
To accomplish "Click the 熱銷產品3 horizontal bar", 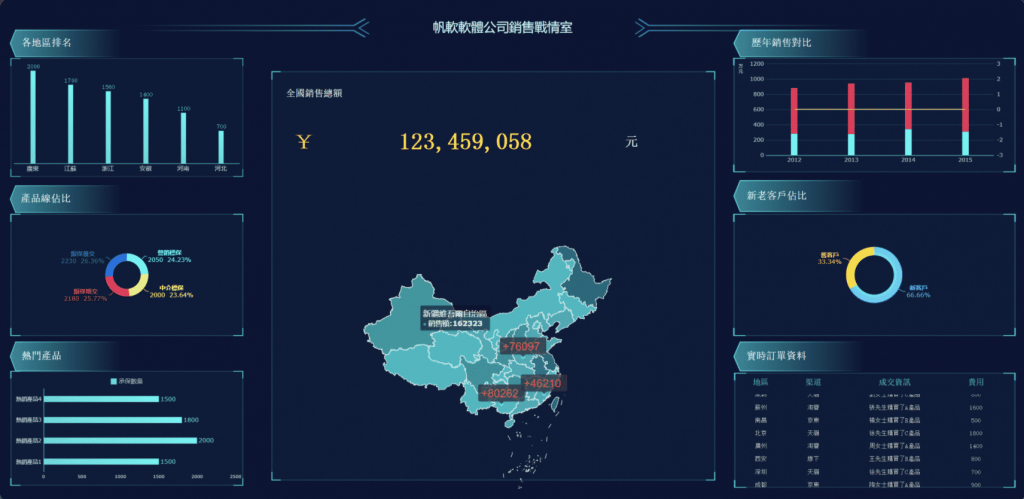I will [x=112, y=420].
